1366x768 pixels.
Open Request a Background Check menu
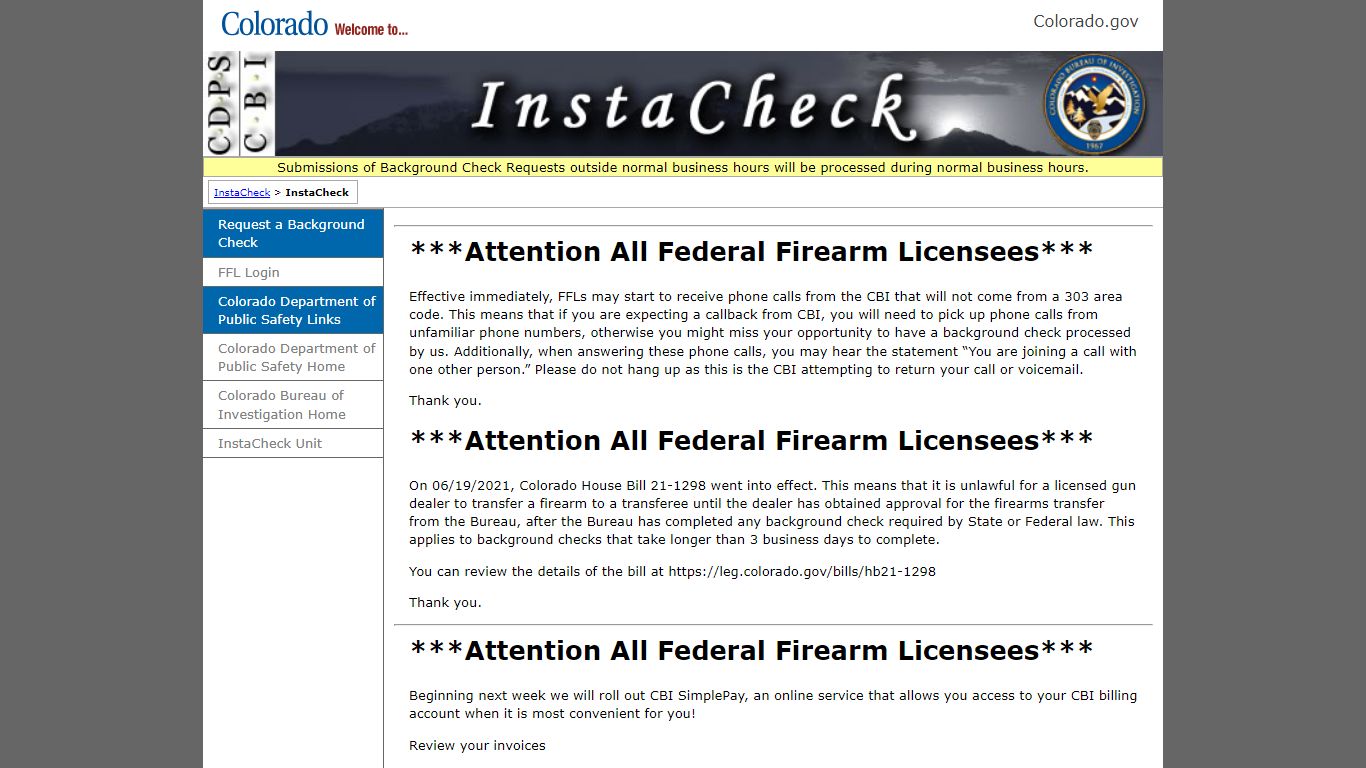click(x=293, y=233)
